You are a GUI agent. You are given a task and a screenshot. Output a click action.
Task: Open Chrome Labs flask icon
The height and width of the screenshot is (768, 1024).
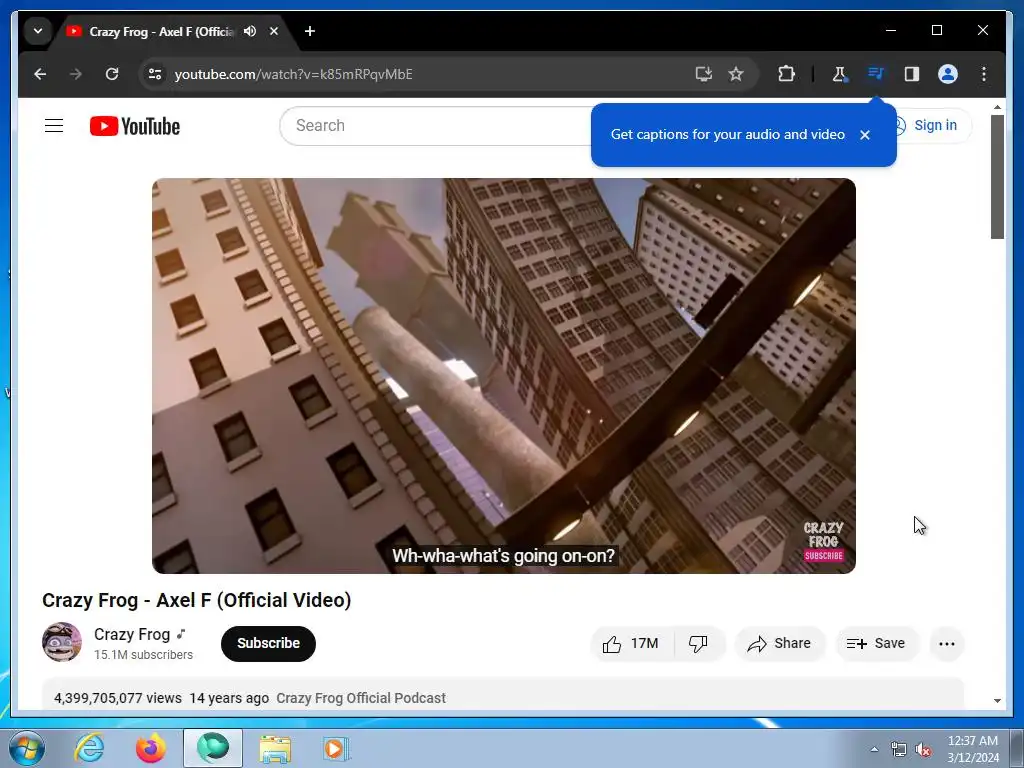pyautogui.click(x=840, y=74)
